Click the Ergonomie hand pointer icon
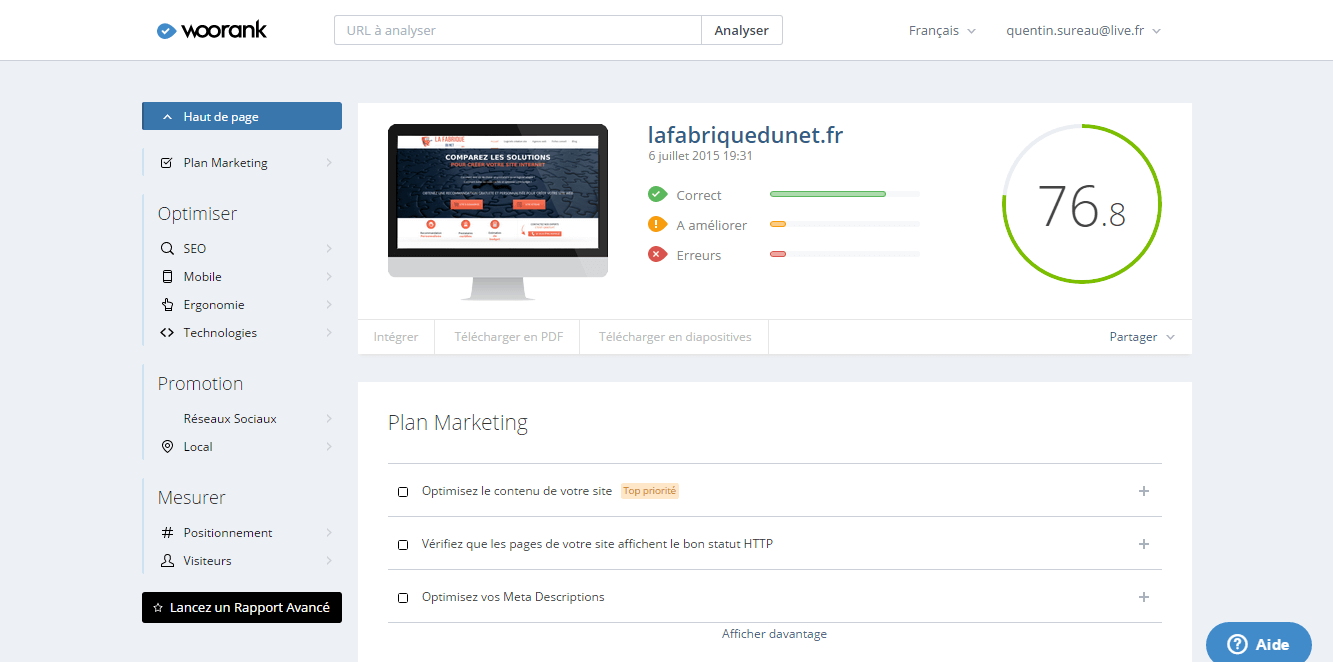Image resolution: width=1333 pixels, height=662 pixels. pos(167,305)
